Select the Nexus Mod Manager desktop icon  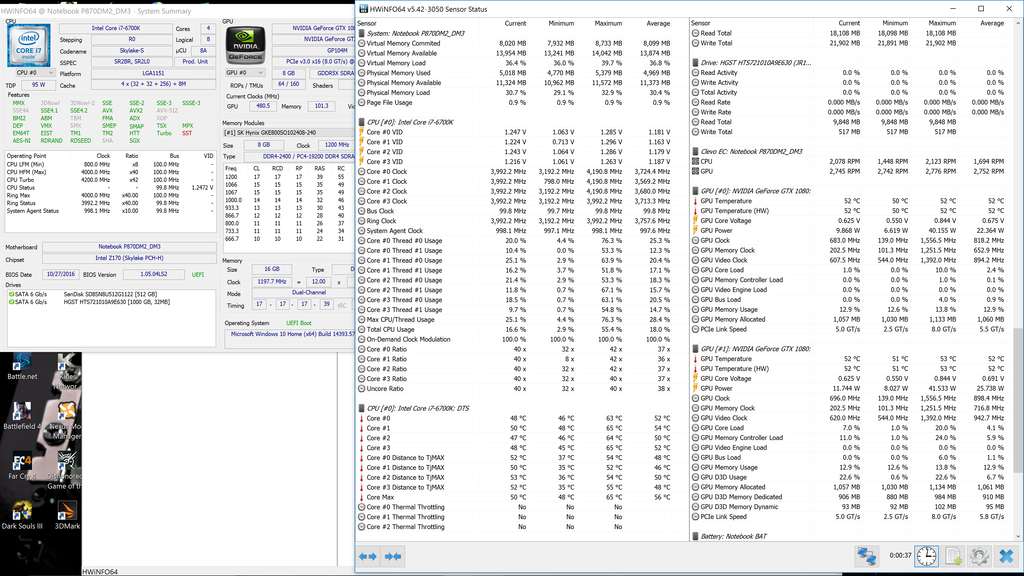tap(67, 419)
